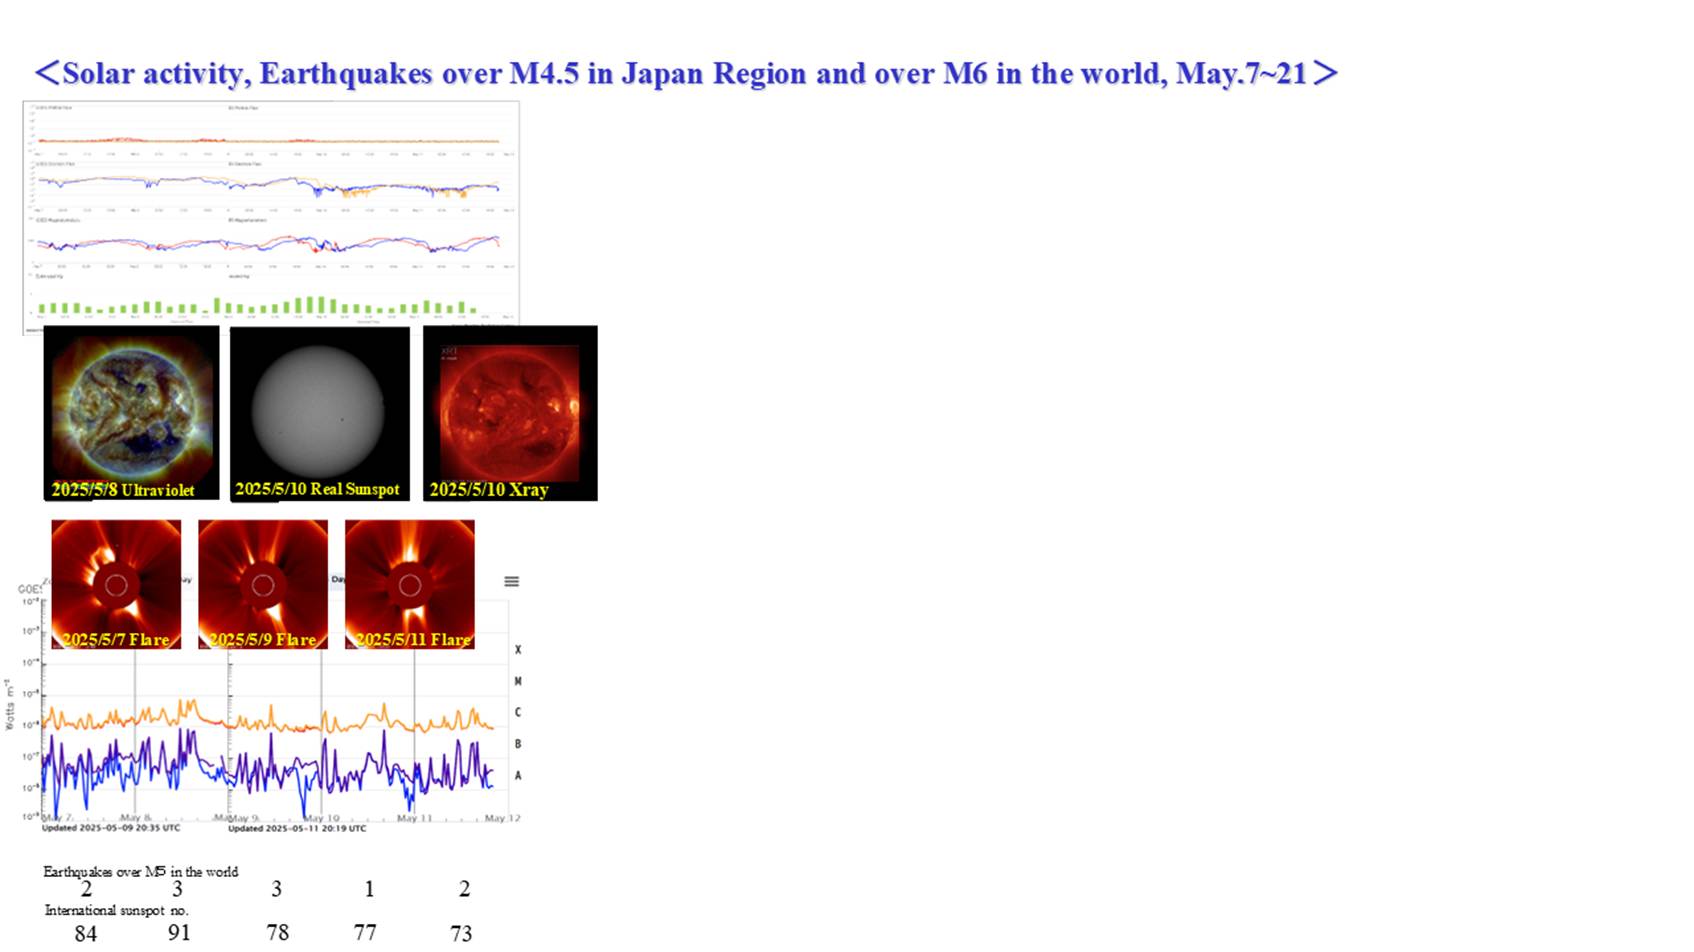Open the chart hamburger menu icon
The image size is (1694, 952).
(x=511, y=581)
